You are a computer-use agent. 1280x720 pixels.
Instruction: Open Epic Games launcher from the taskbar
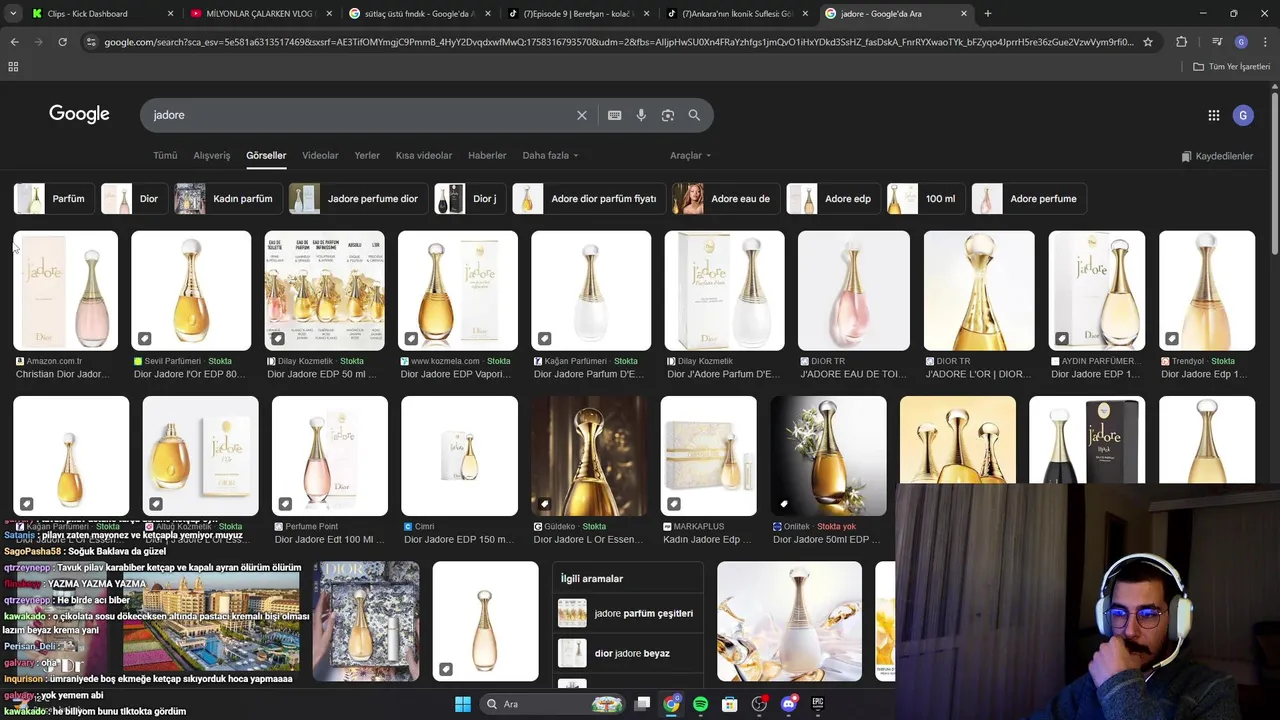click(x=817, y=704)
